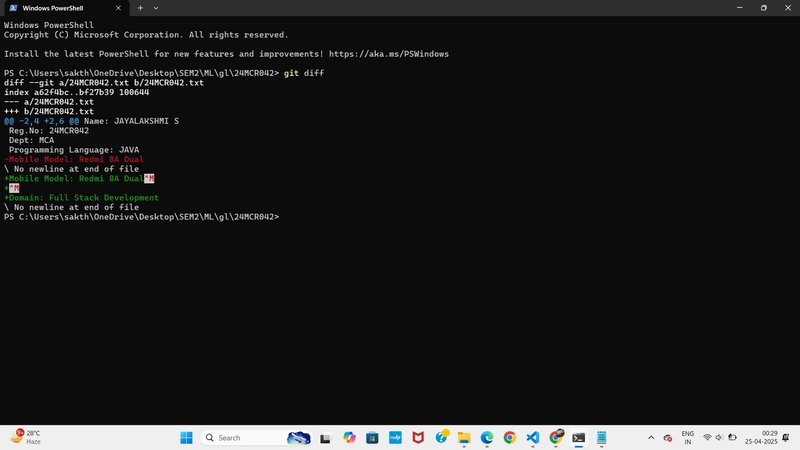Click the 'Programming Language: JAVA' line
The height and width of the screenshot is (450, 800).
[73, 150]
